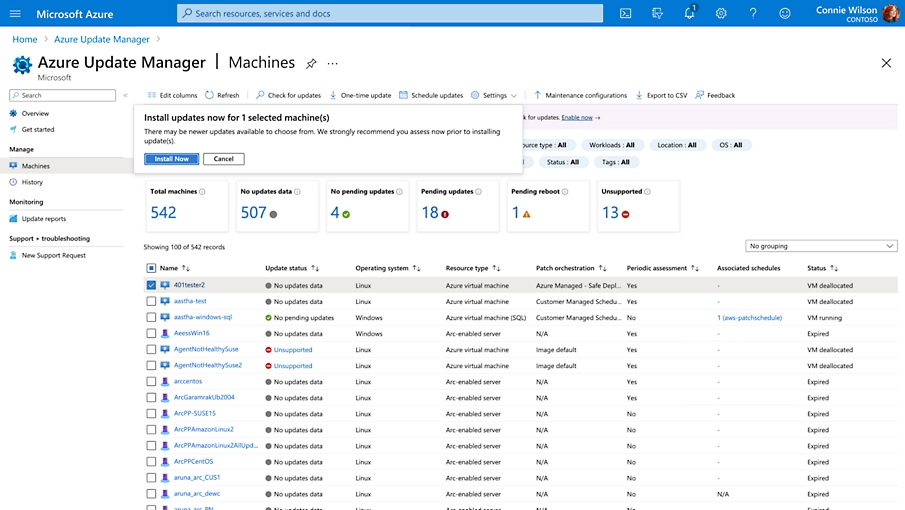Check the aastha-test row checkbox
905x510 pixels.
click(151, 301)
